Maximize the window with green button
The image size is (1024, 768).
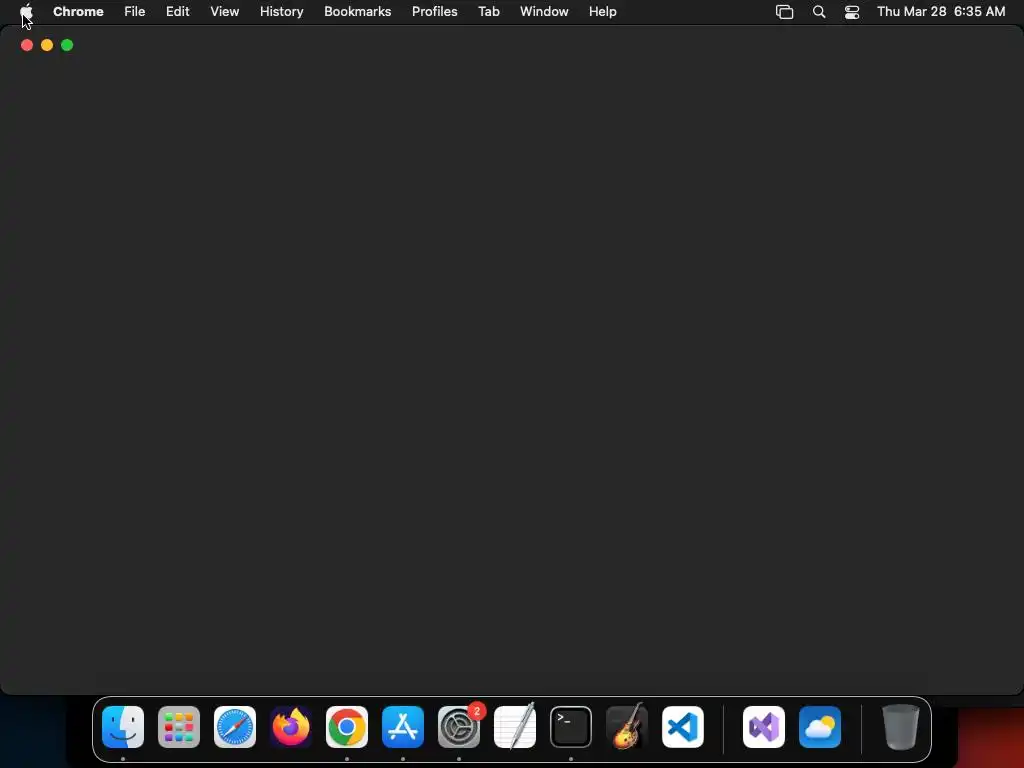pyautogui.click(x=67, y=45)
